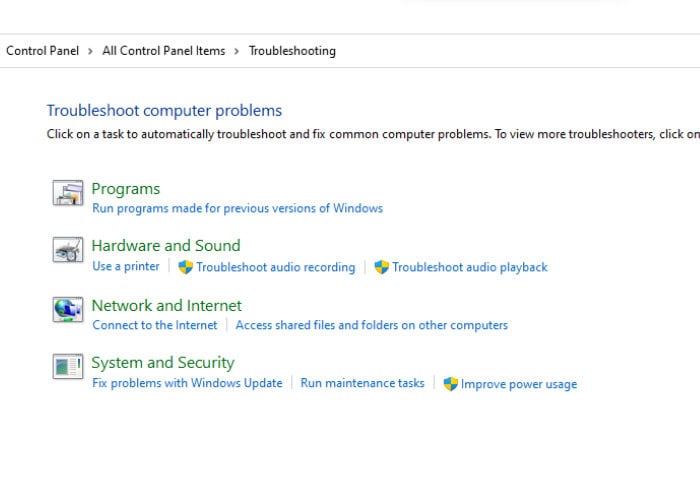Click the Hardware and Sound printer icon
Viewport: 700px width, 500px height.
68,250
